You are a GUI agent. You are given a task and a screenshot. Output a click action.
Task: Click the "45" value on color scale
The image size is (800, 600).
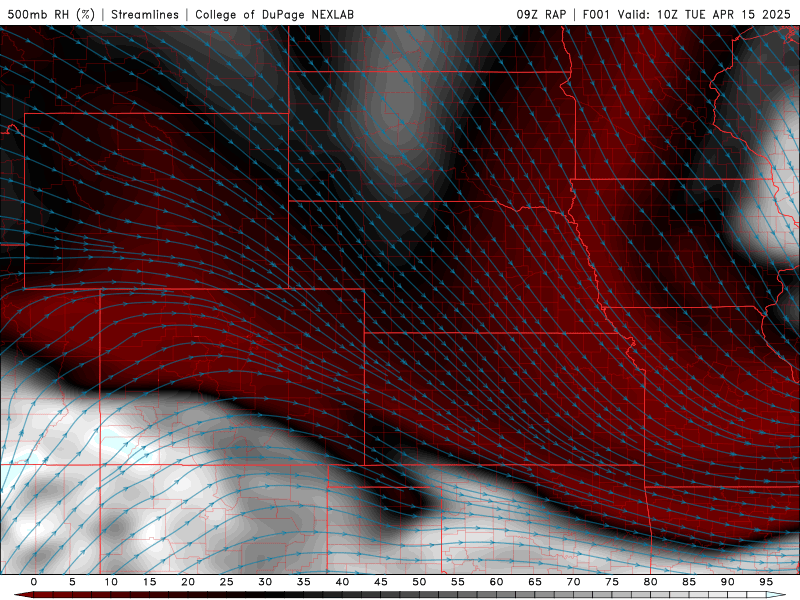[x=381, y=582]
